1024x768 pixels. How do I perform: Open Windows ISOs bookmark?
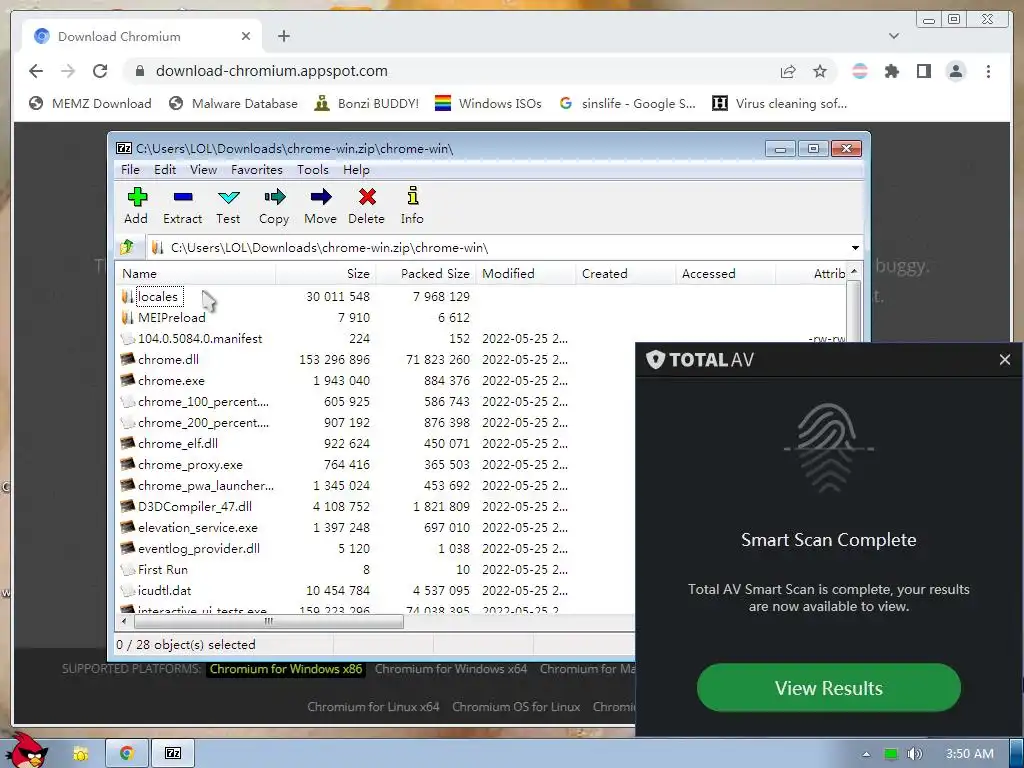(488, 104)
